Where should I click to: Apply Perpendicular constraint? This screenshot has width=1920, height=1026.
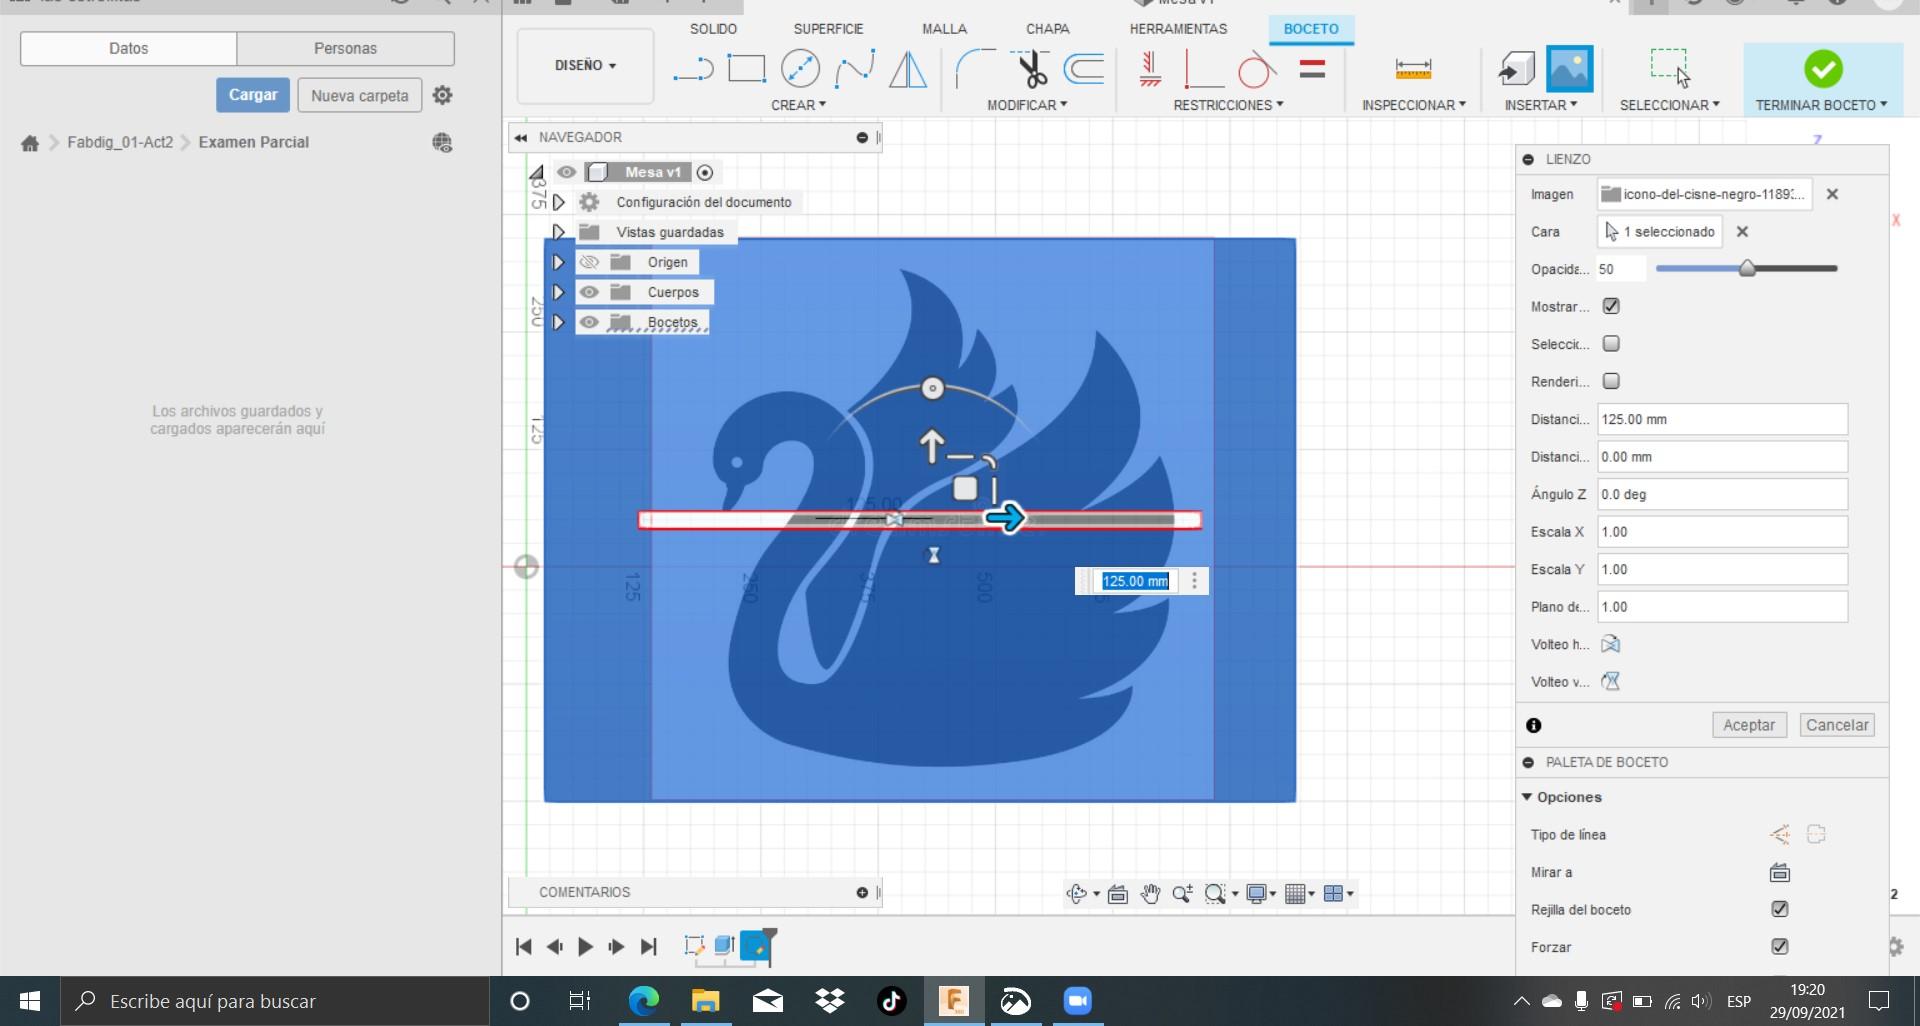(x=1203, y=69)
